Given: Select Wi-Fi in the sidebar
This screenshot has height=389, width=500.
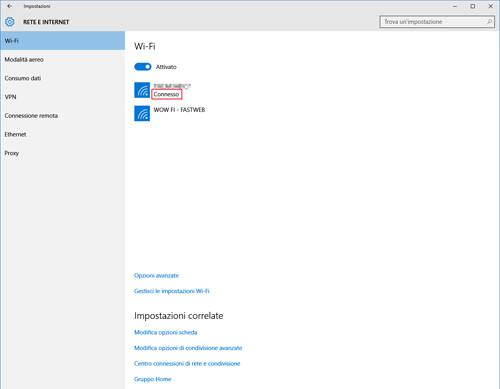Looking at the screenshot, I should pos(63,41).
